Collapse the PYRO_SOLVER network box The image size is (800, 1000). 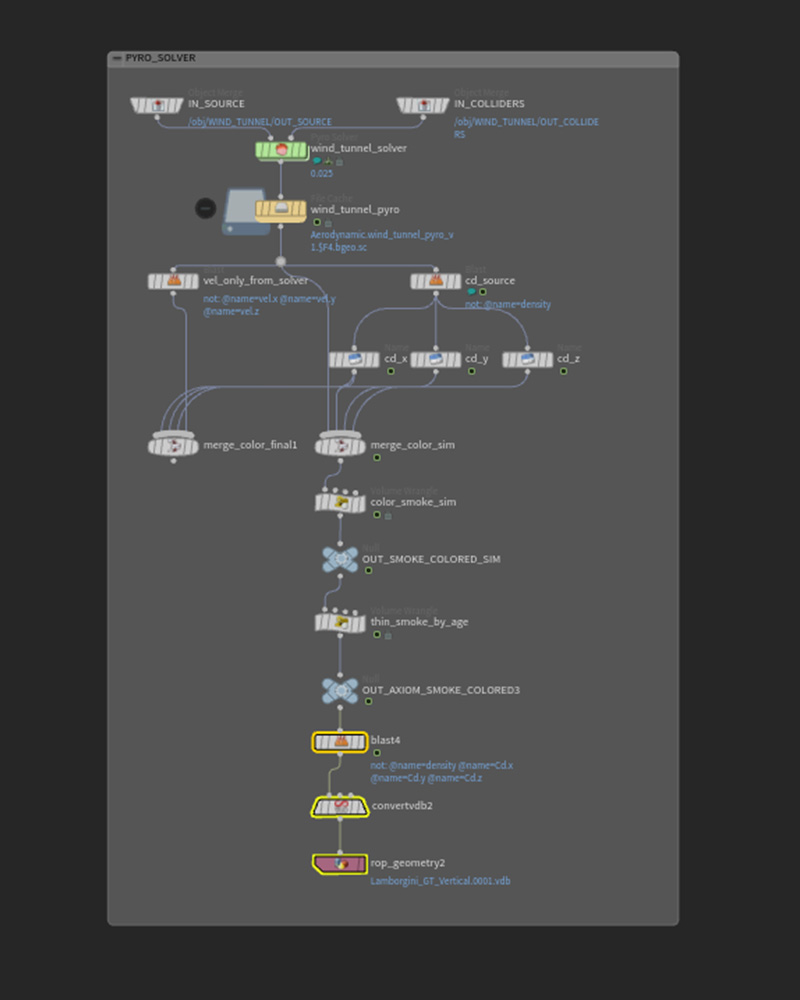coord(116,58)
